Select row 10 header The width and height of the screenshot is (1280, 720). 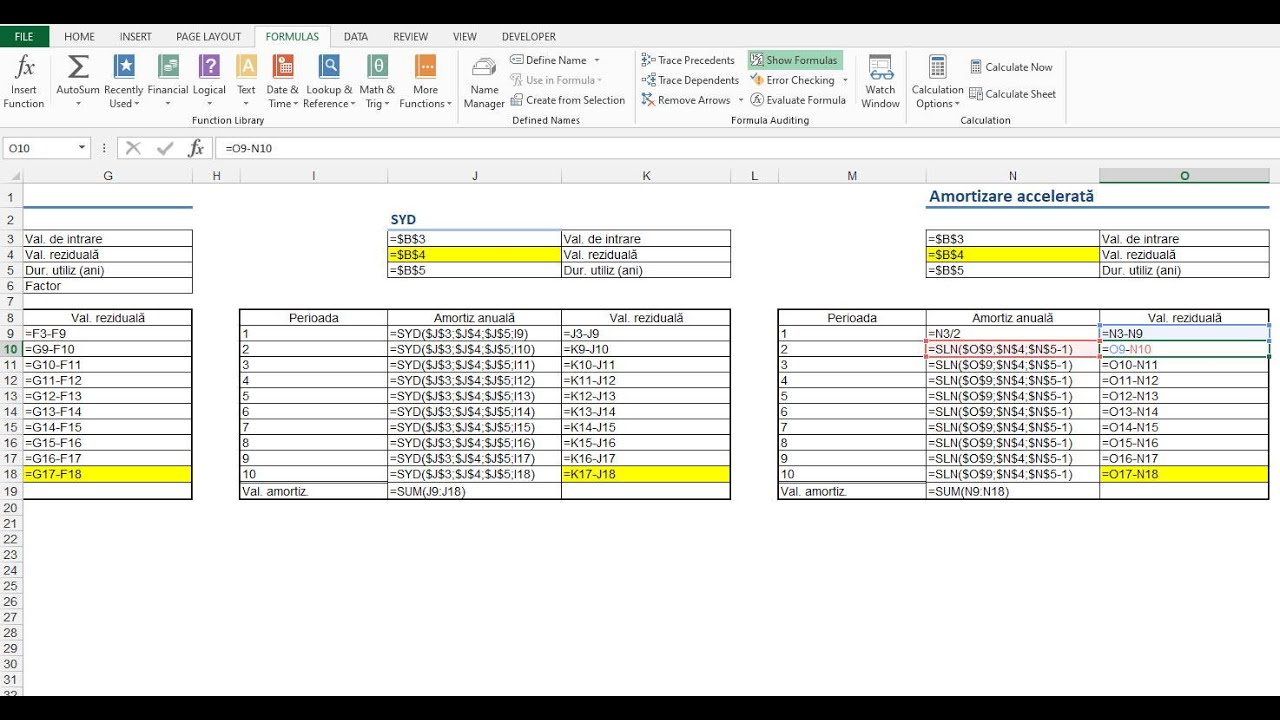(11, 349)
